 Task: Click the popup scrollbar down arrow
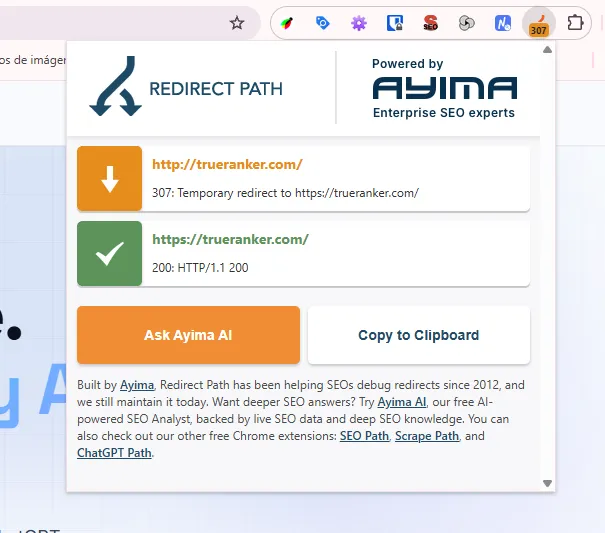pyautogui.click(x=547, y=483)
